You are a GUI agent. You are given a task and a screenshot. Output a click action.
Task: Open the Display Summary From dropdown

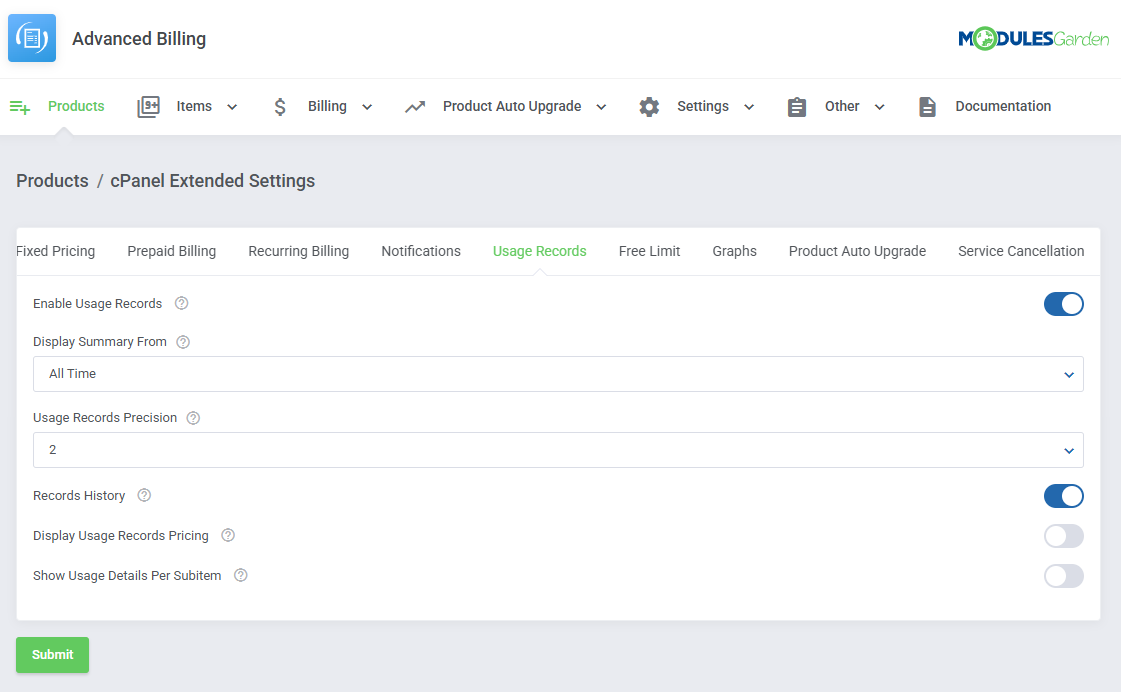558,374
